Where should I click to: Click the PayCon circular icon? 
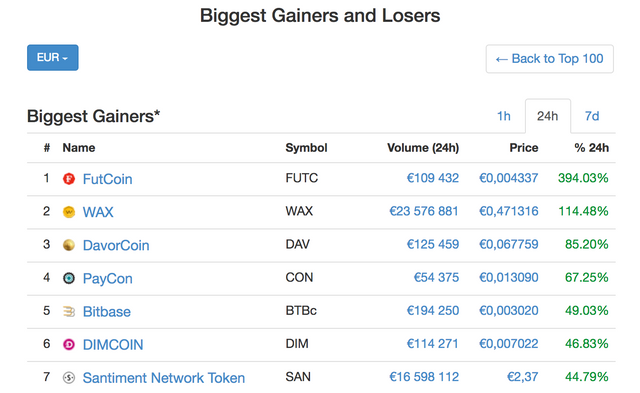69,278
